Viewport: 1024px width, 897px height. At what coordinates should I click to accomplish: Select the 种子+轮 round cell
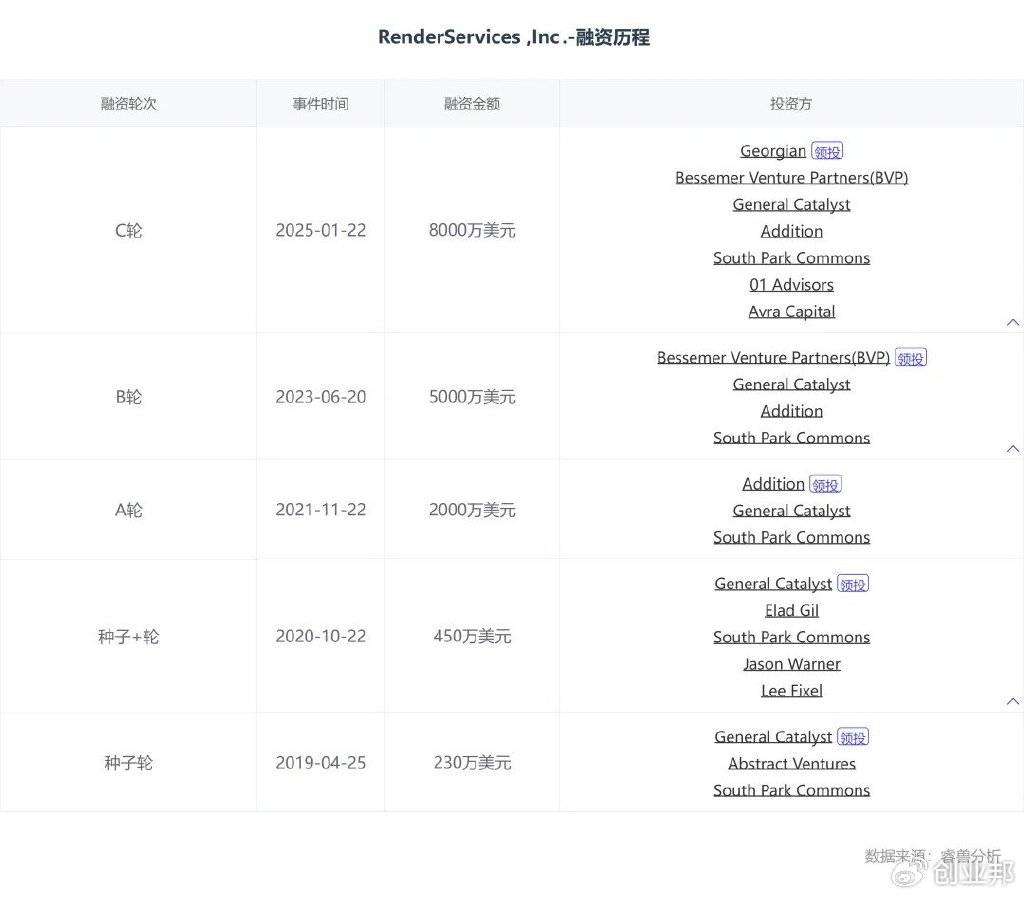[x=128, y=637]
